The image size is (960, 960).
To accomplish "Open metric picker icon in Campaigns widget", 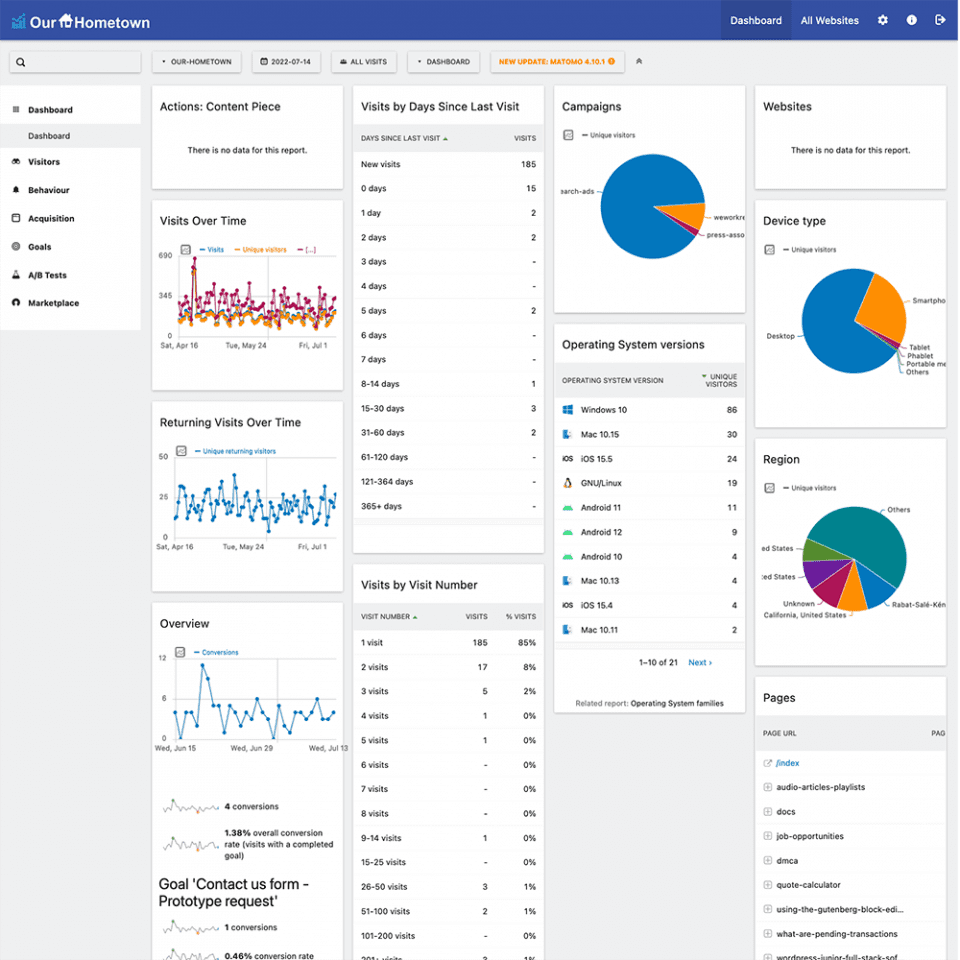I will pos(568,135).
